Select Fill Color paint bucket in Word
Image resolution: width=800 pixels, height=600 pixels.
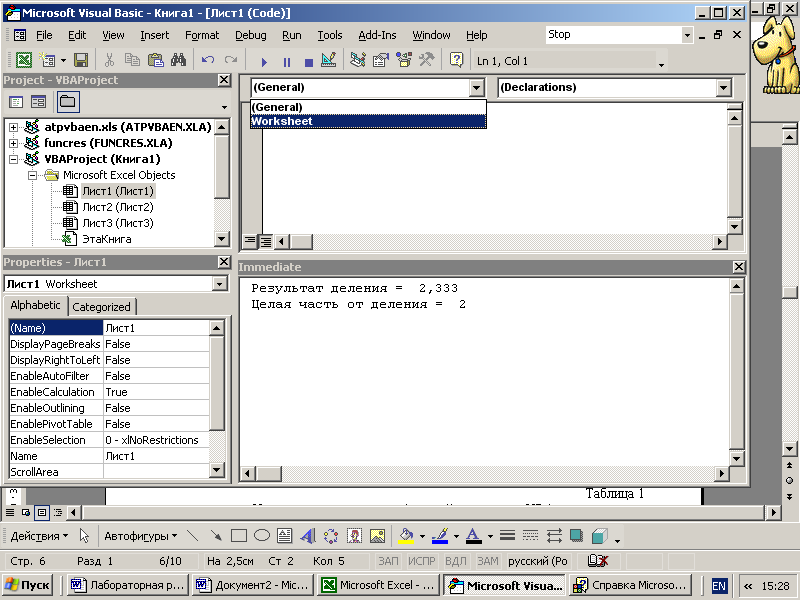[x=406, y=536]
